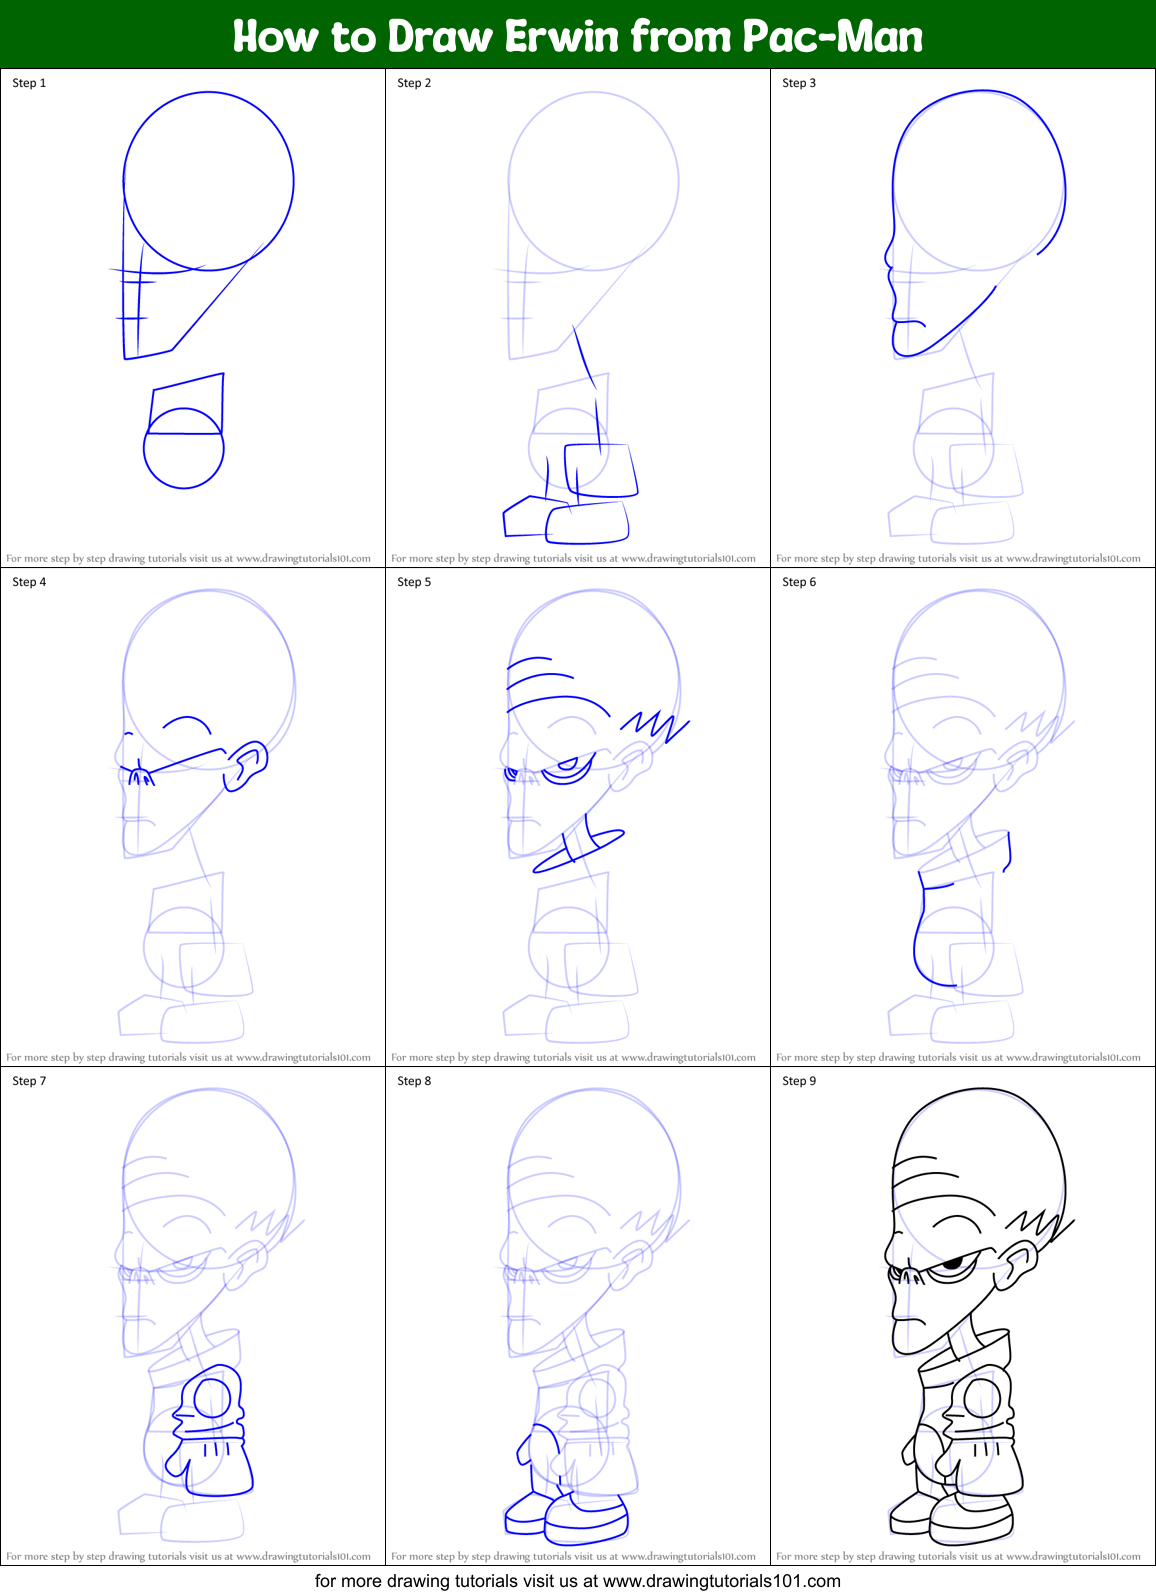Click the website caption under Step 9
This screenshot has height=1596, width=1156.
click(x=958, y=1557)
